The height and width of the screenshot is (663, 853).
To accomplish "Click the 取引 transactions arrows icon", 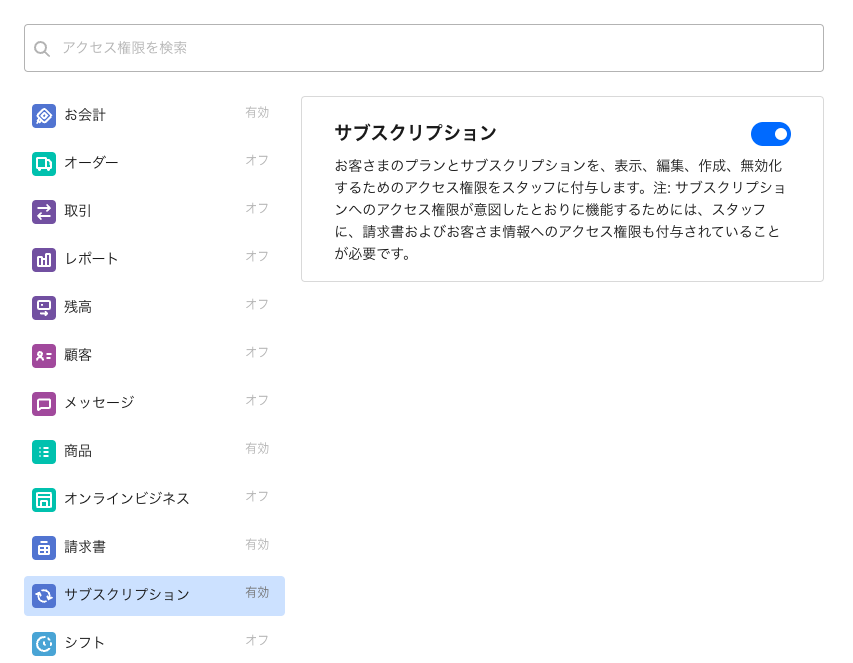I will pyautogui.click(x=44, y=212).
